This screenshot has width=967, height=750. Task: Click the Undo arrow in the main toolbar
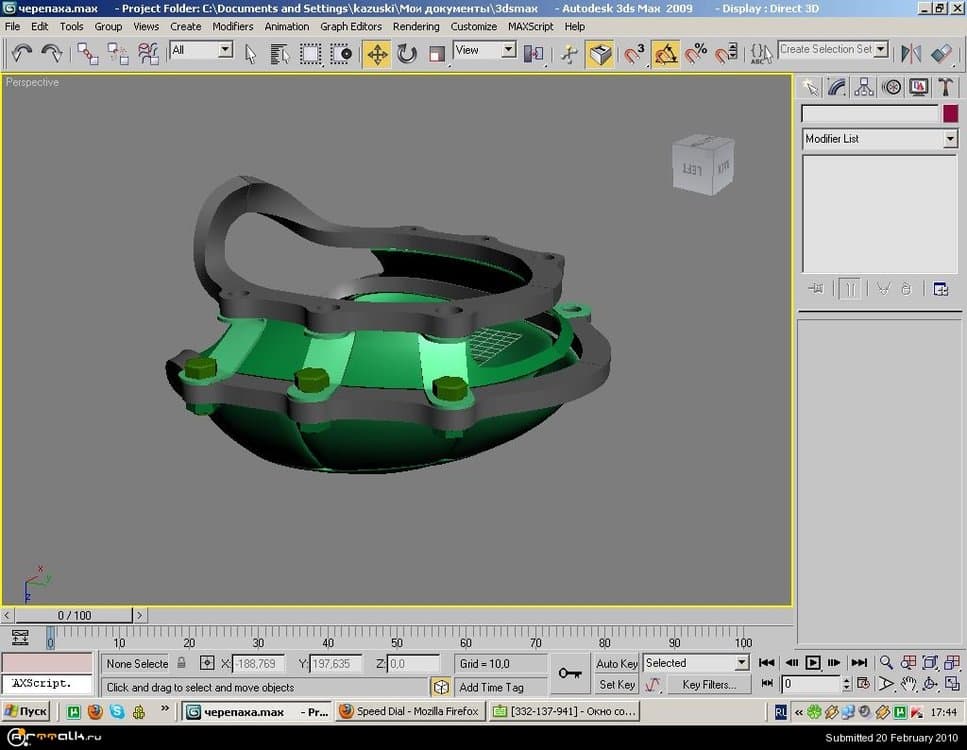pyautogui.click(x=22, y=53)
